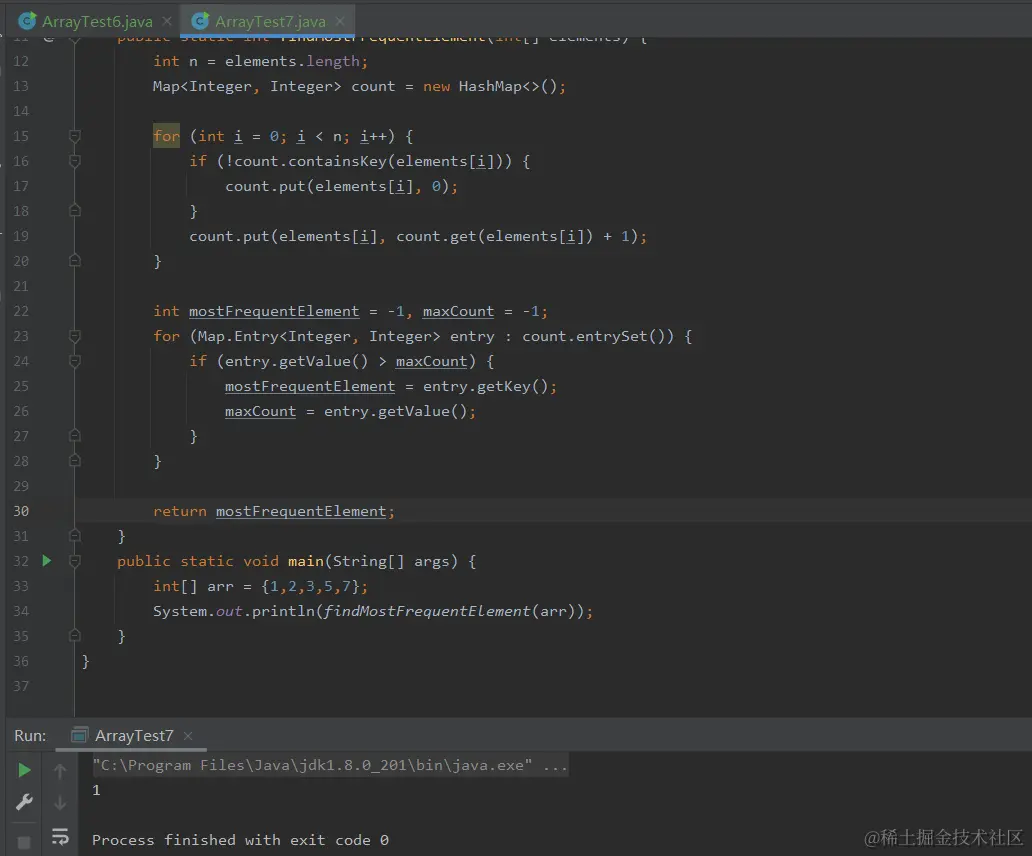Click 'entry.getKey()' on line 25
Viewport: 1032px width, 856px height.
tap(486, 386)
